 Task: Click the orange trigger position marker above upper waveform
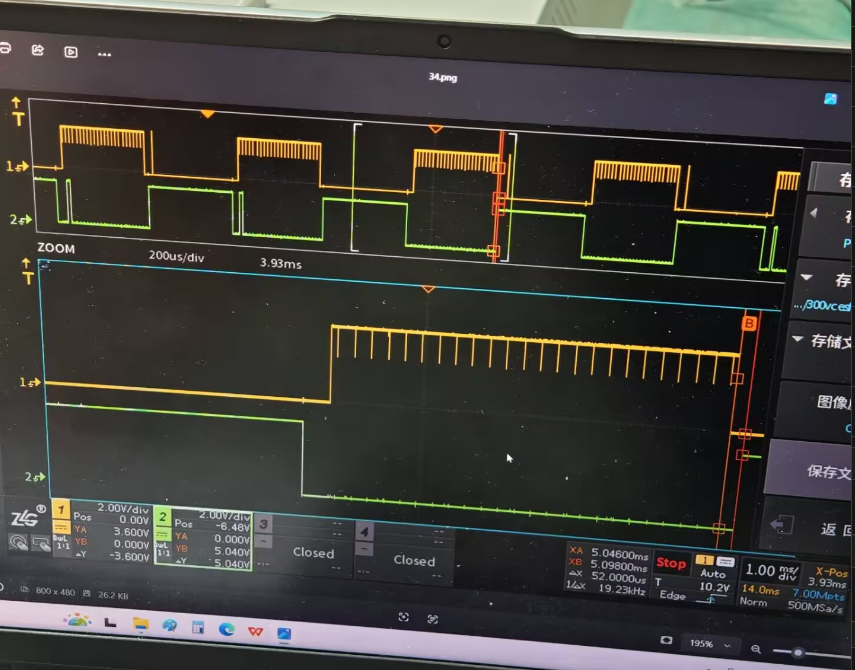coord(207,114)
